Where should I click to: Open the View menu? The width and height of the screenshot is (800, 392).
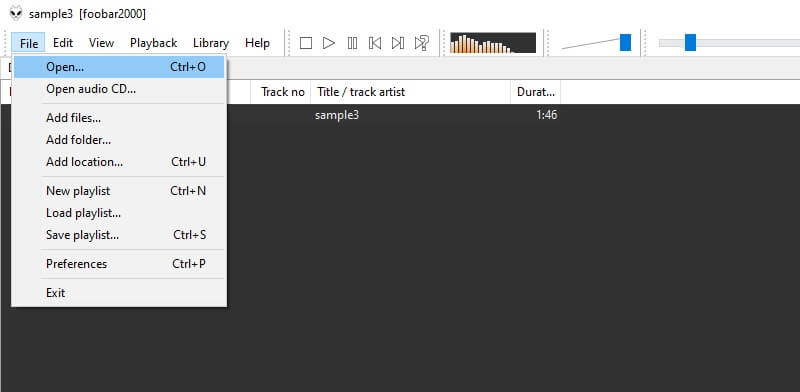click(x=101, y=43)
